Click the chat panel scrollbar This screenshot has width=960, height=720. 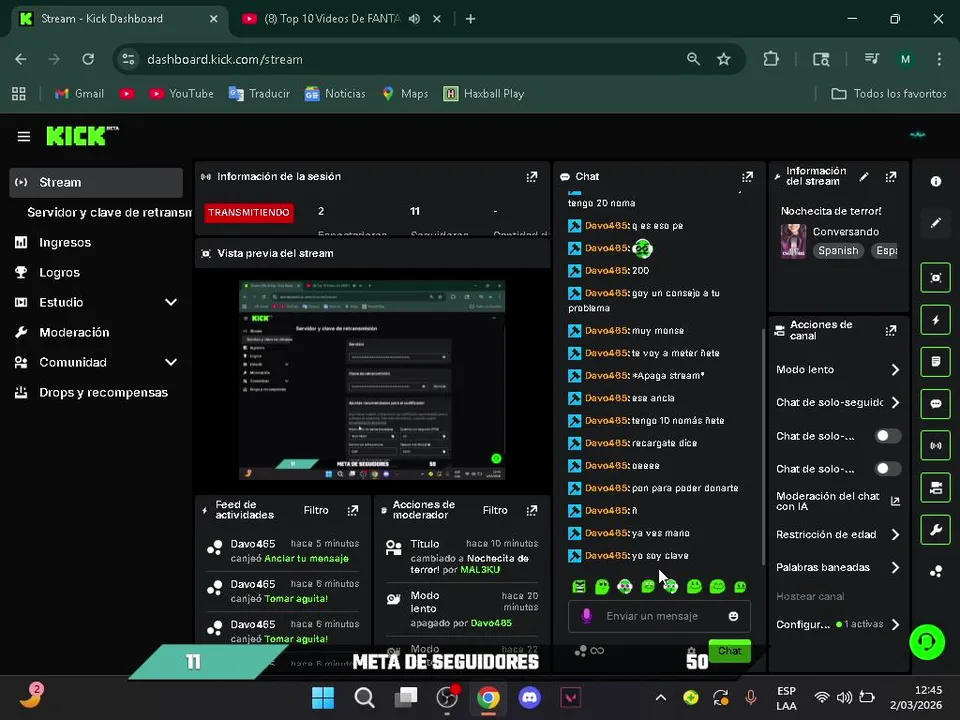(x=763, y=447)
